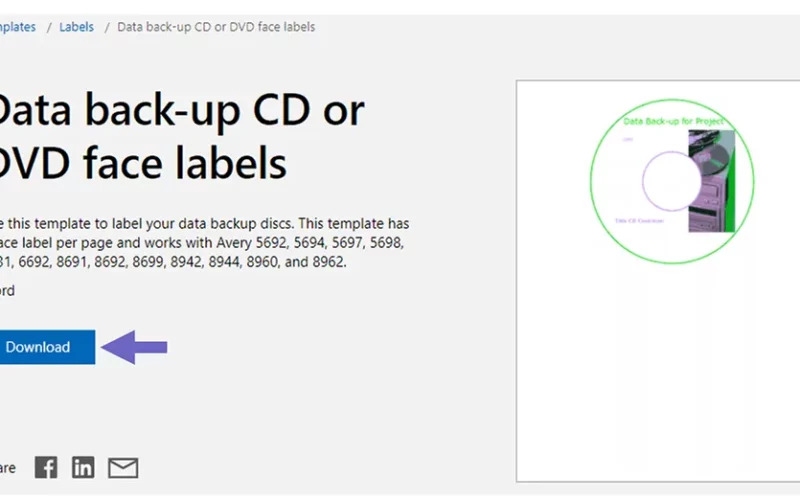Screen dimensions: 800x500
Task: Click the Share label beside social icons
Action: (x=8, y=468)
